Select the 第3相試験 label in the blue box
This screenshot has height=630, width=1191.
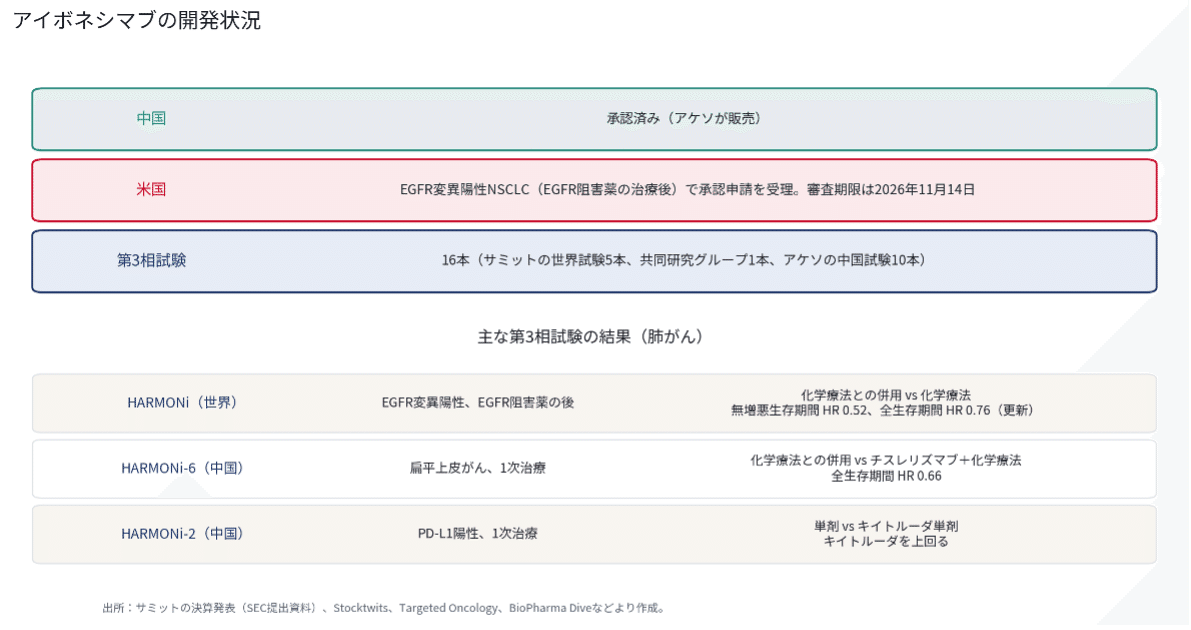point(151,260)
